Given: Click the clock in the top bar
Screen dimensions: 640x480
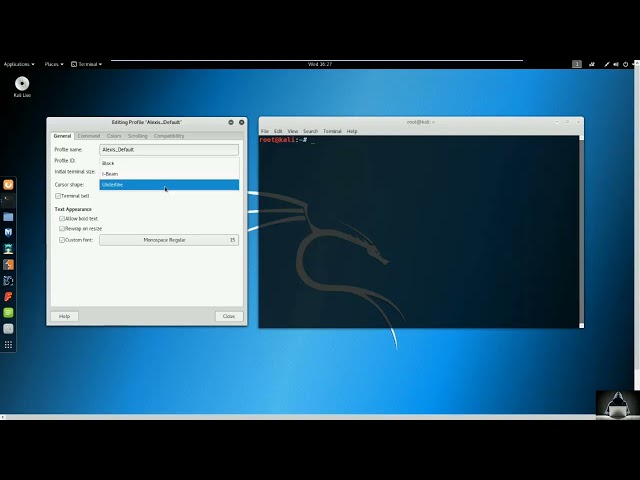Looking at the screenshot, I should point(320,64).
